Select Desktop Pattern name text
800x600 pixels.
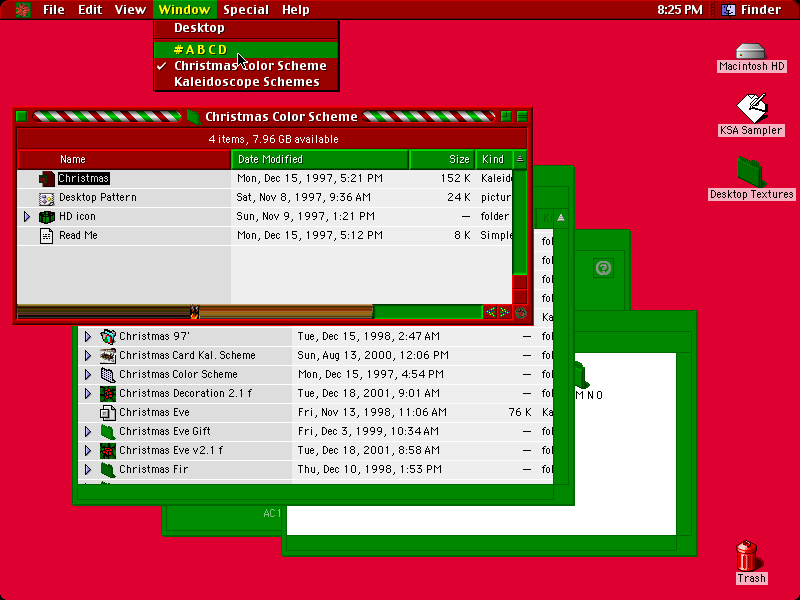pos(98,197)
